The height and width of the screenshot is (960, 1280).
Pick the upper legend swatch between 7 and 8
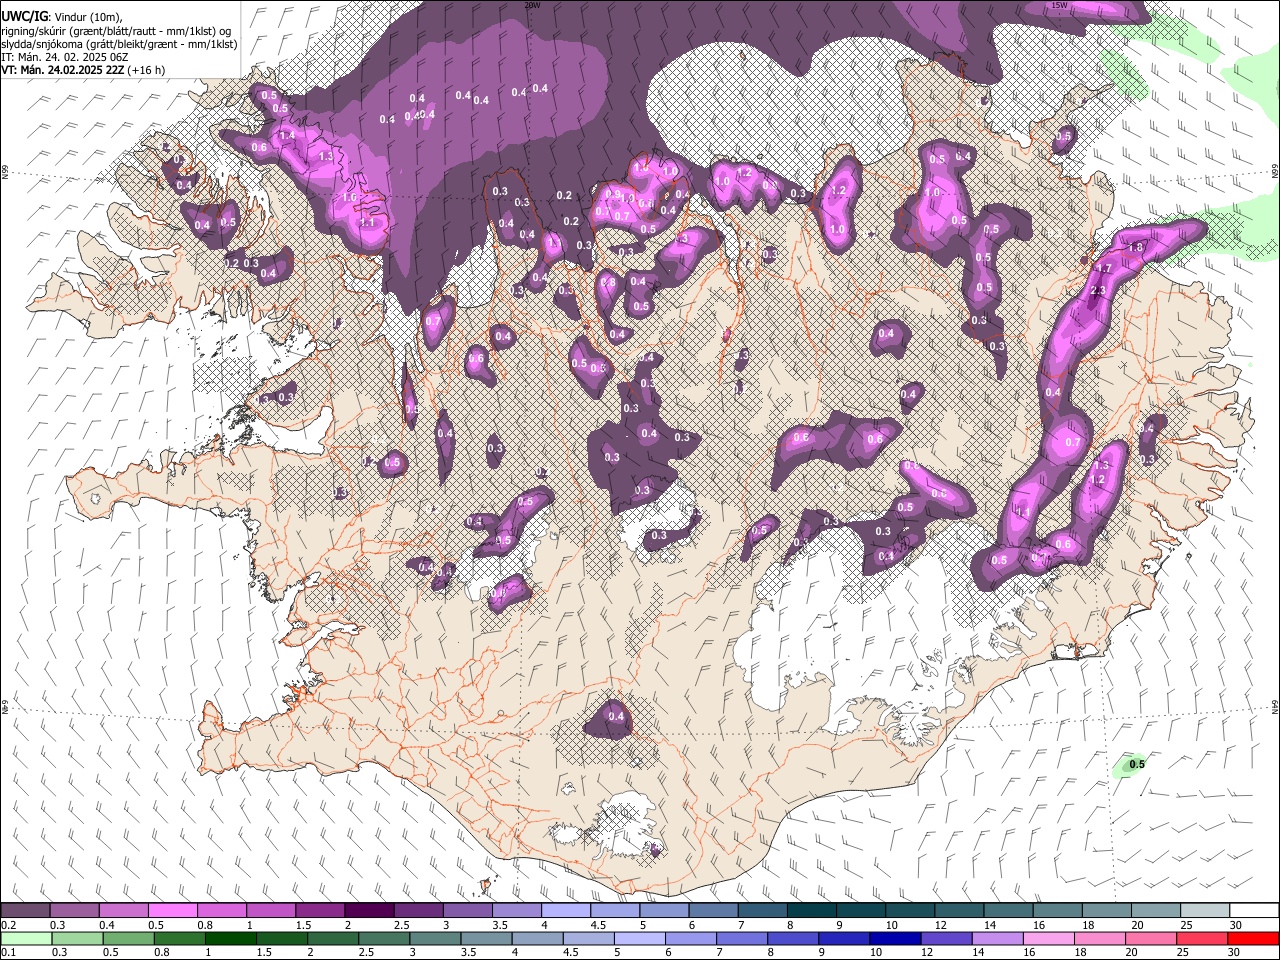pos(762,911)
